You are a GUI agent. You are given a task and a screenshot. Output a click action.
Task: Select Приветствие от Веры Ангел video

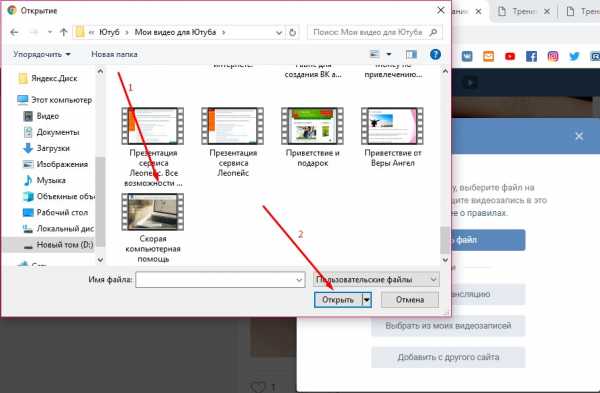393,137
